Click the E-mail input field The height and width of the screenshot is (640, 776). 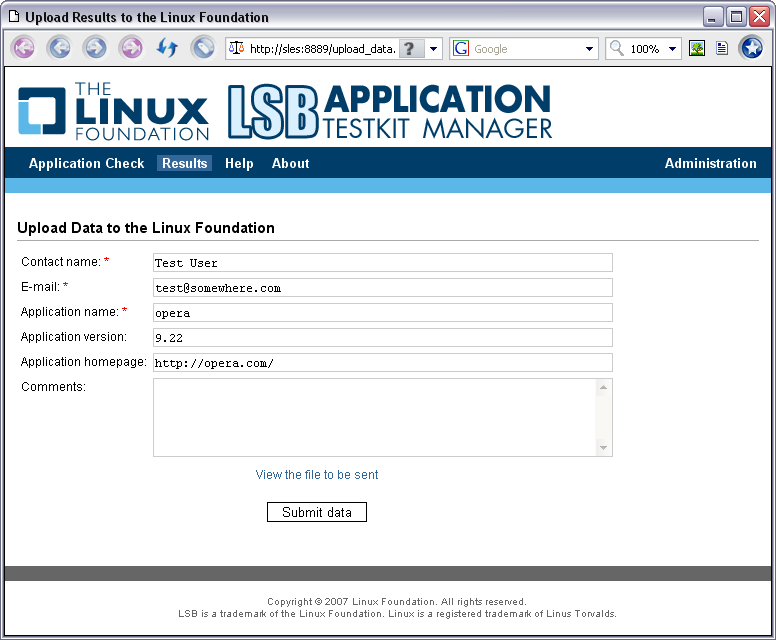pos(383,288)
